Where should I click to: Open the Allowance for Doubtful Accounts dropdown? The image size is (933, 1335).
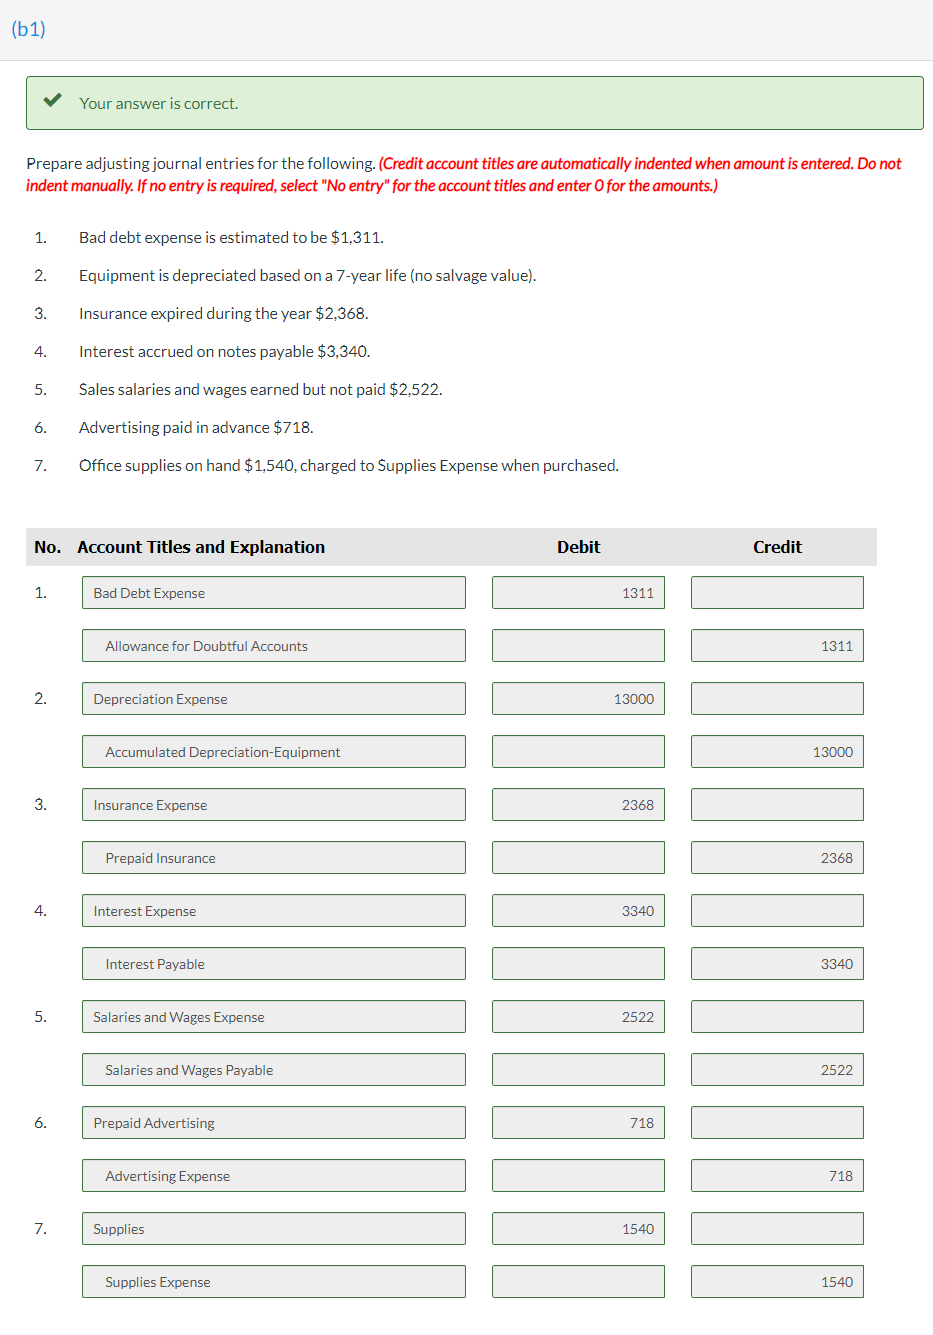pos(273,645)
